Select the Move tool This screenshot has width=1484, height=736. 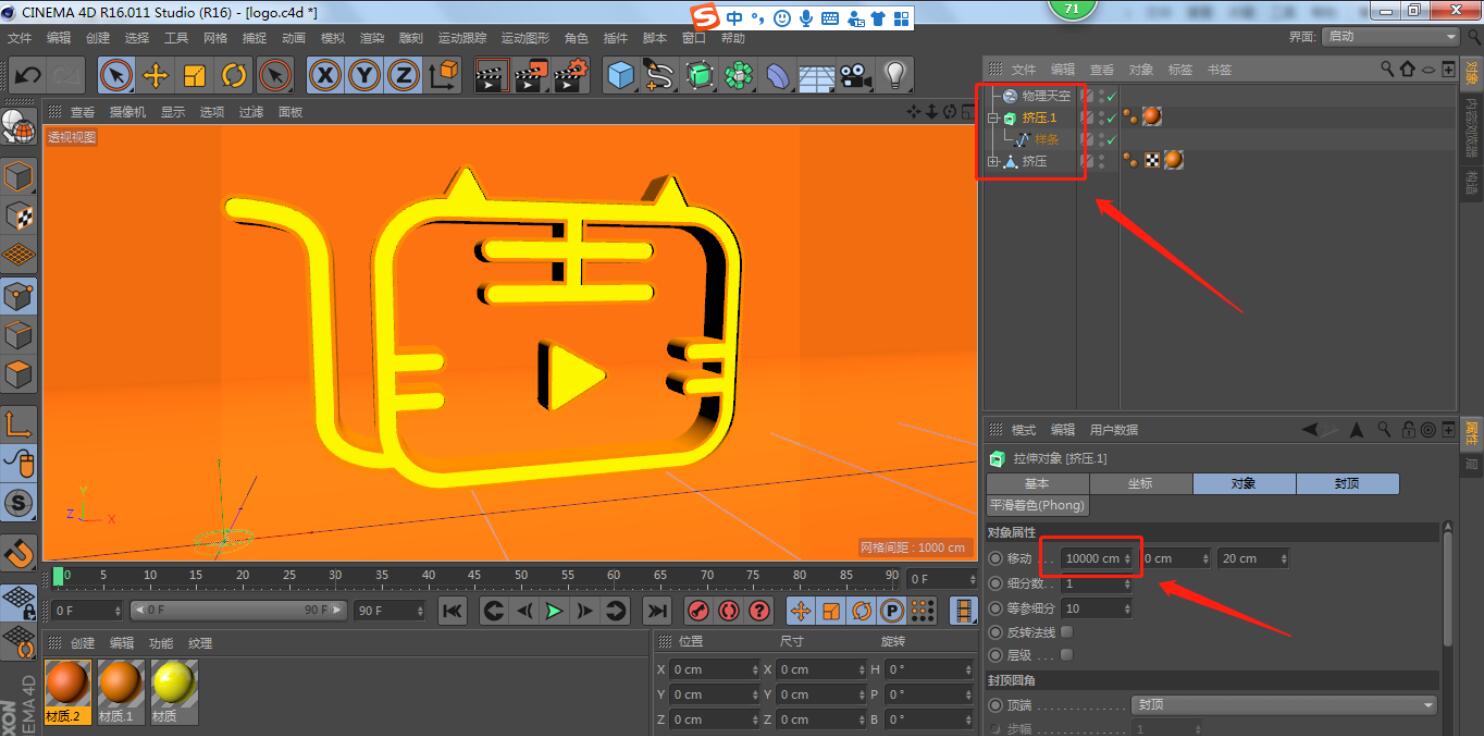click(x=156, y=75)
